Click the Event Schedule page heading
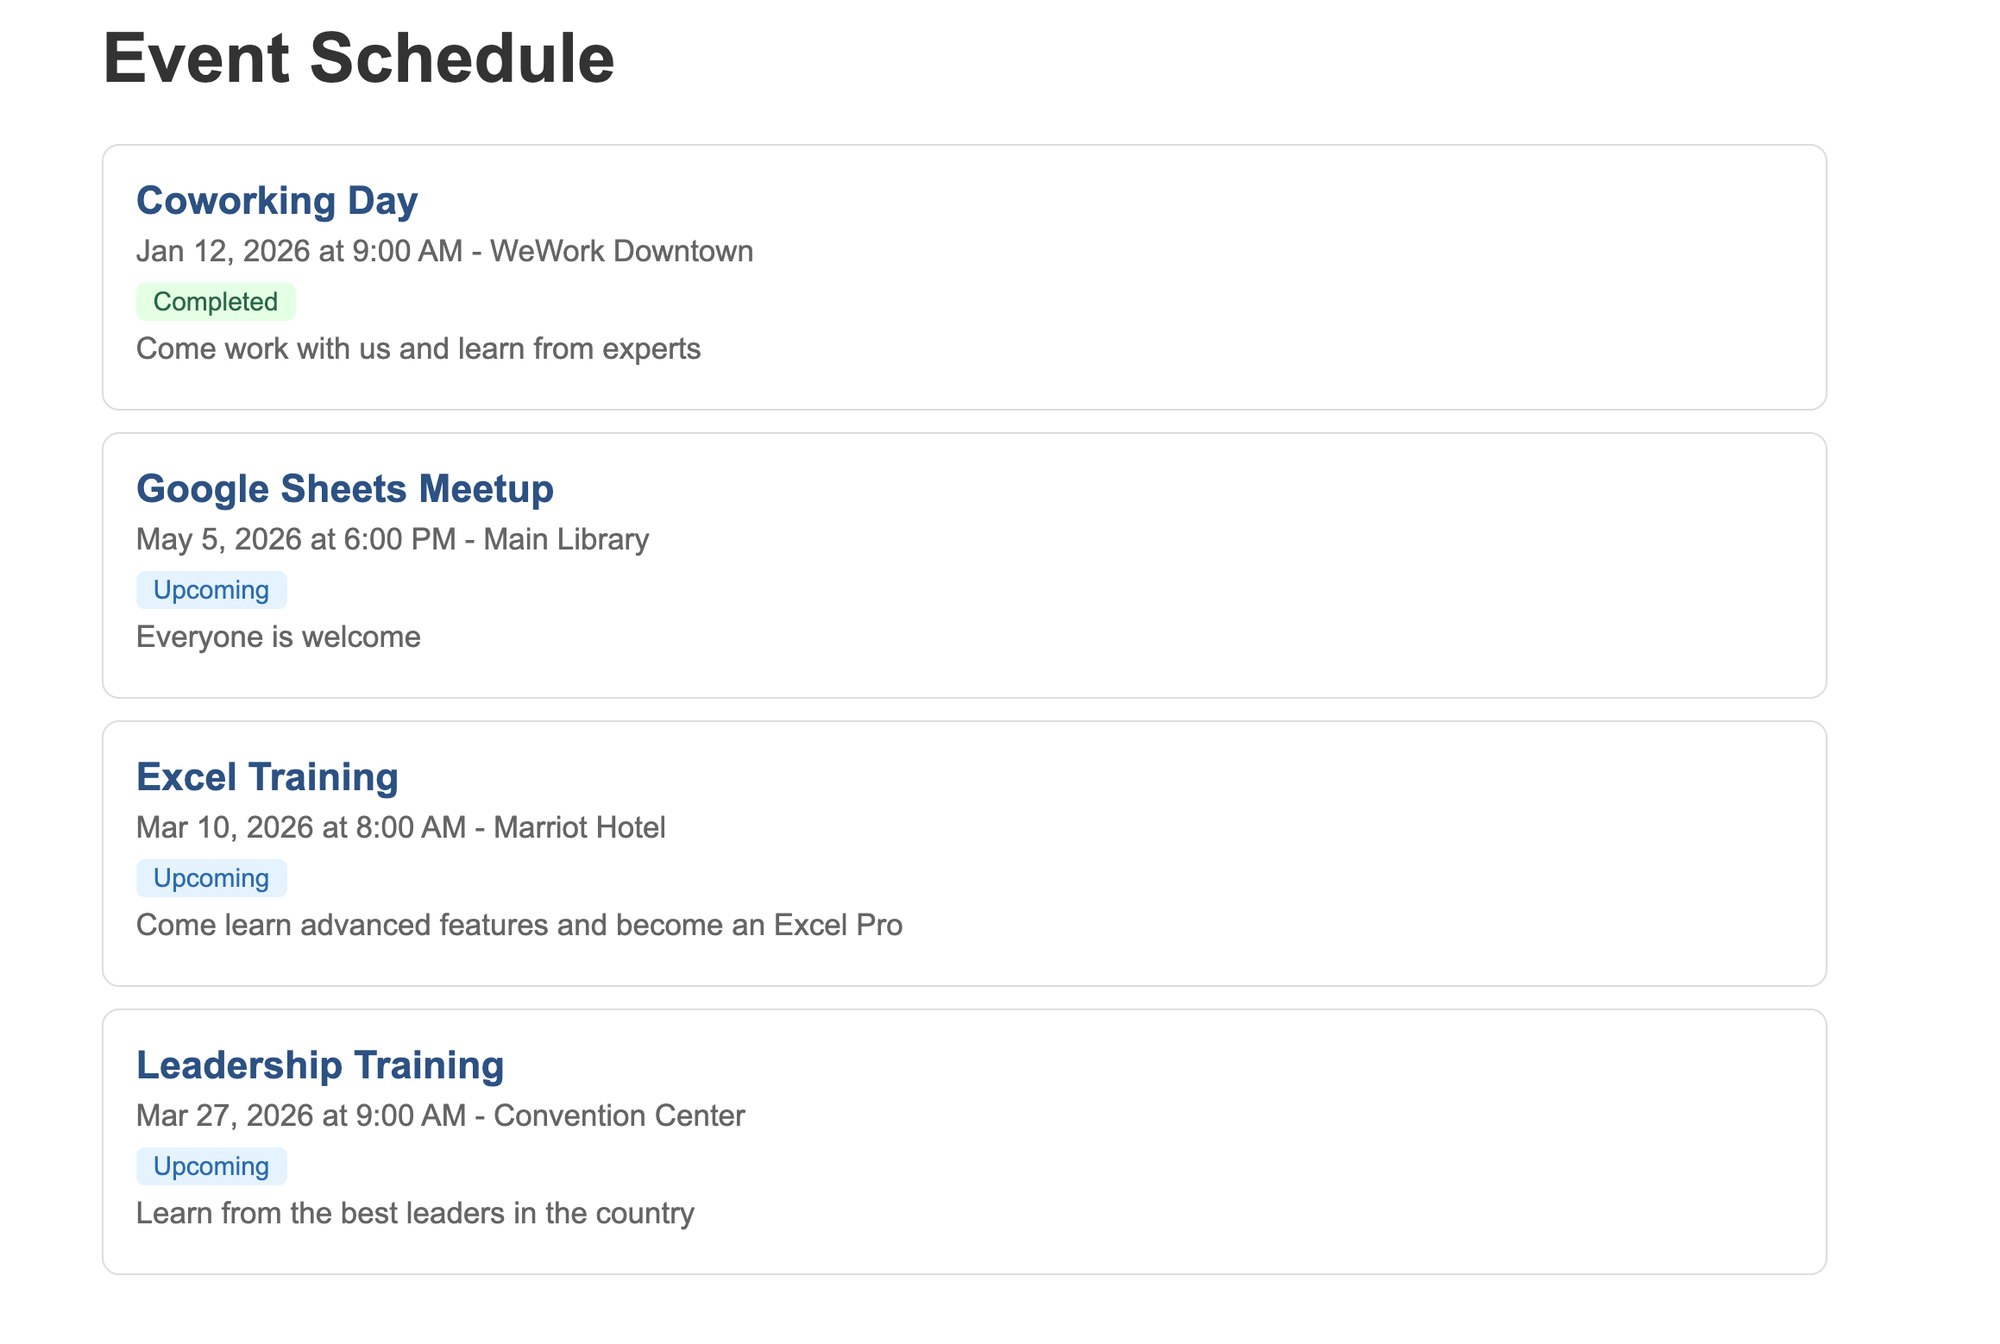 [358, 58]
